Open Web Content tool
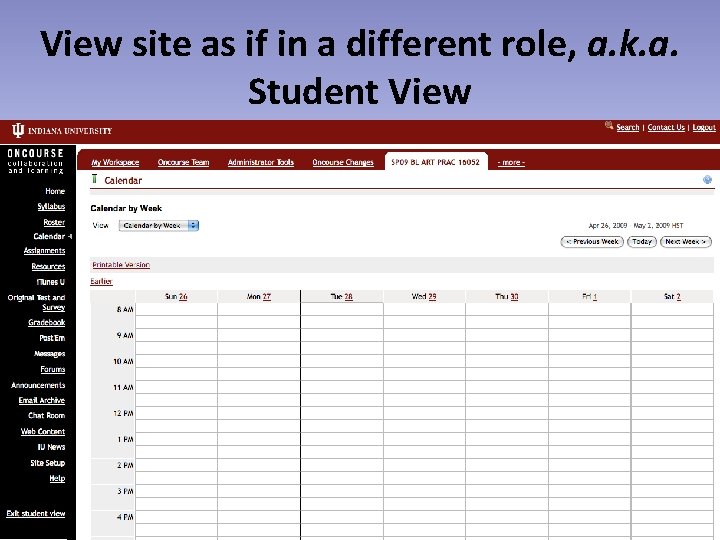Image resolution: width=720 pixels, height=540 pixels. point(43,432)
